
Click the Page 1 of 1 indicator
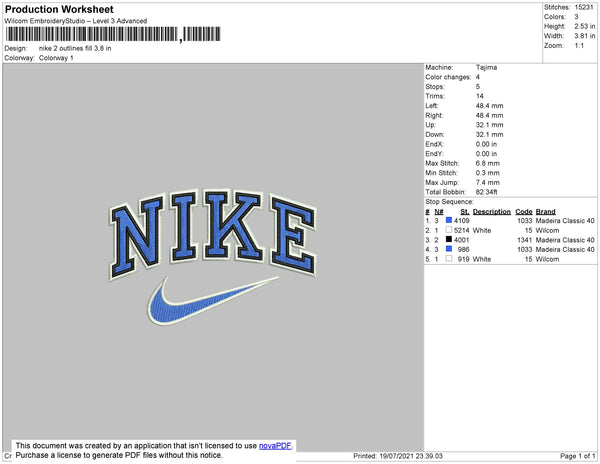578,456
